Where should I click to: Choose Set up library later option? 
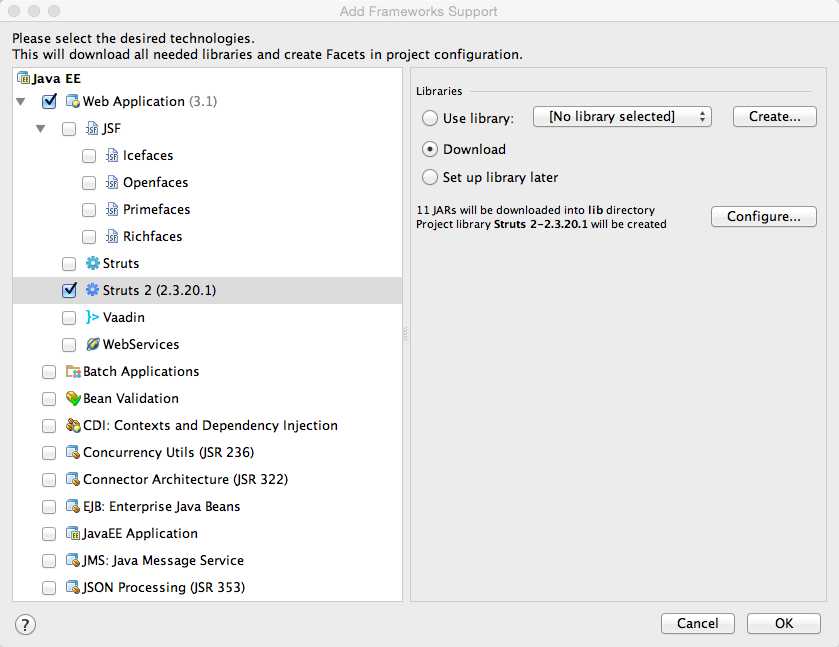430,177
